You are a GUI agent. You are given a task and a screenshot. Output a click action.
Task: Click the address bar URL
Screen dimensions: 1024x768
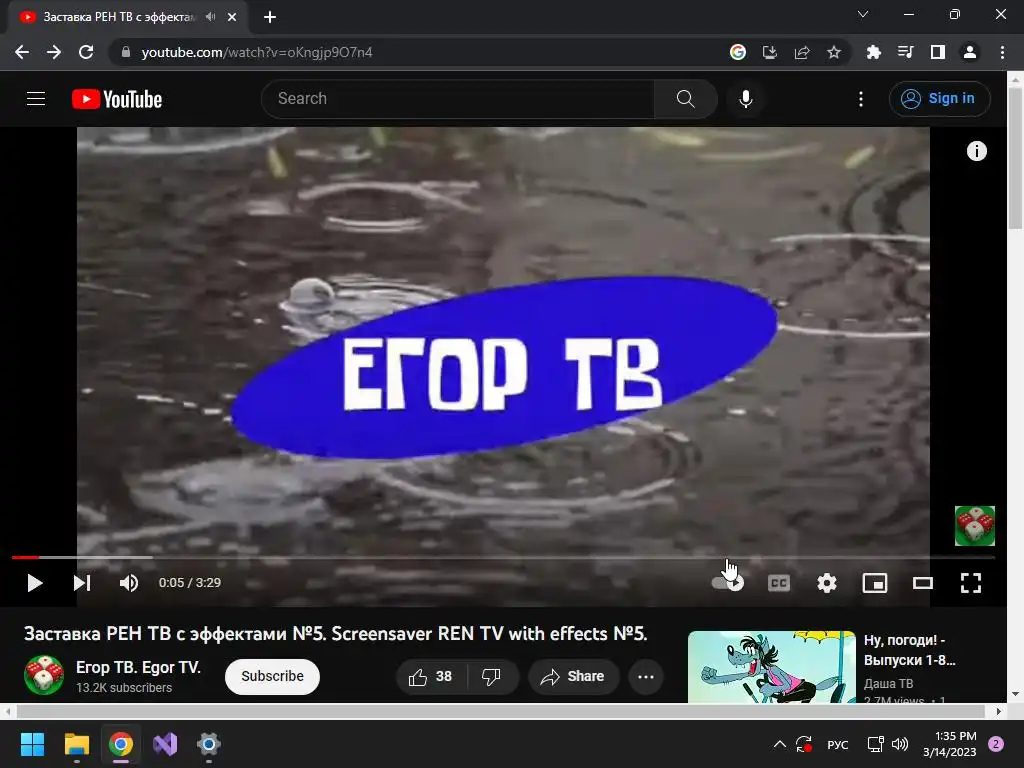pyautogui.click(x=257, y=52)
